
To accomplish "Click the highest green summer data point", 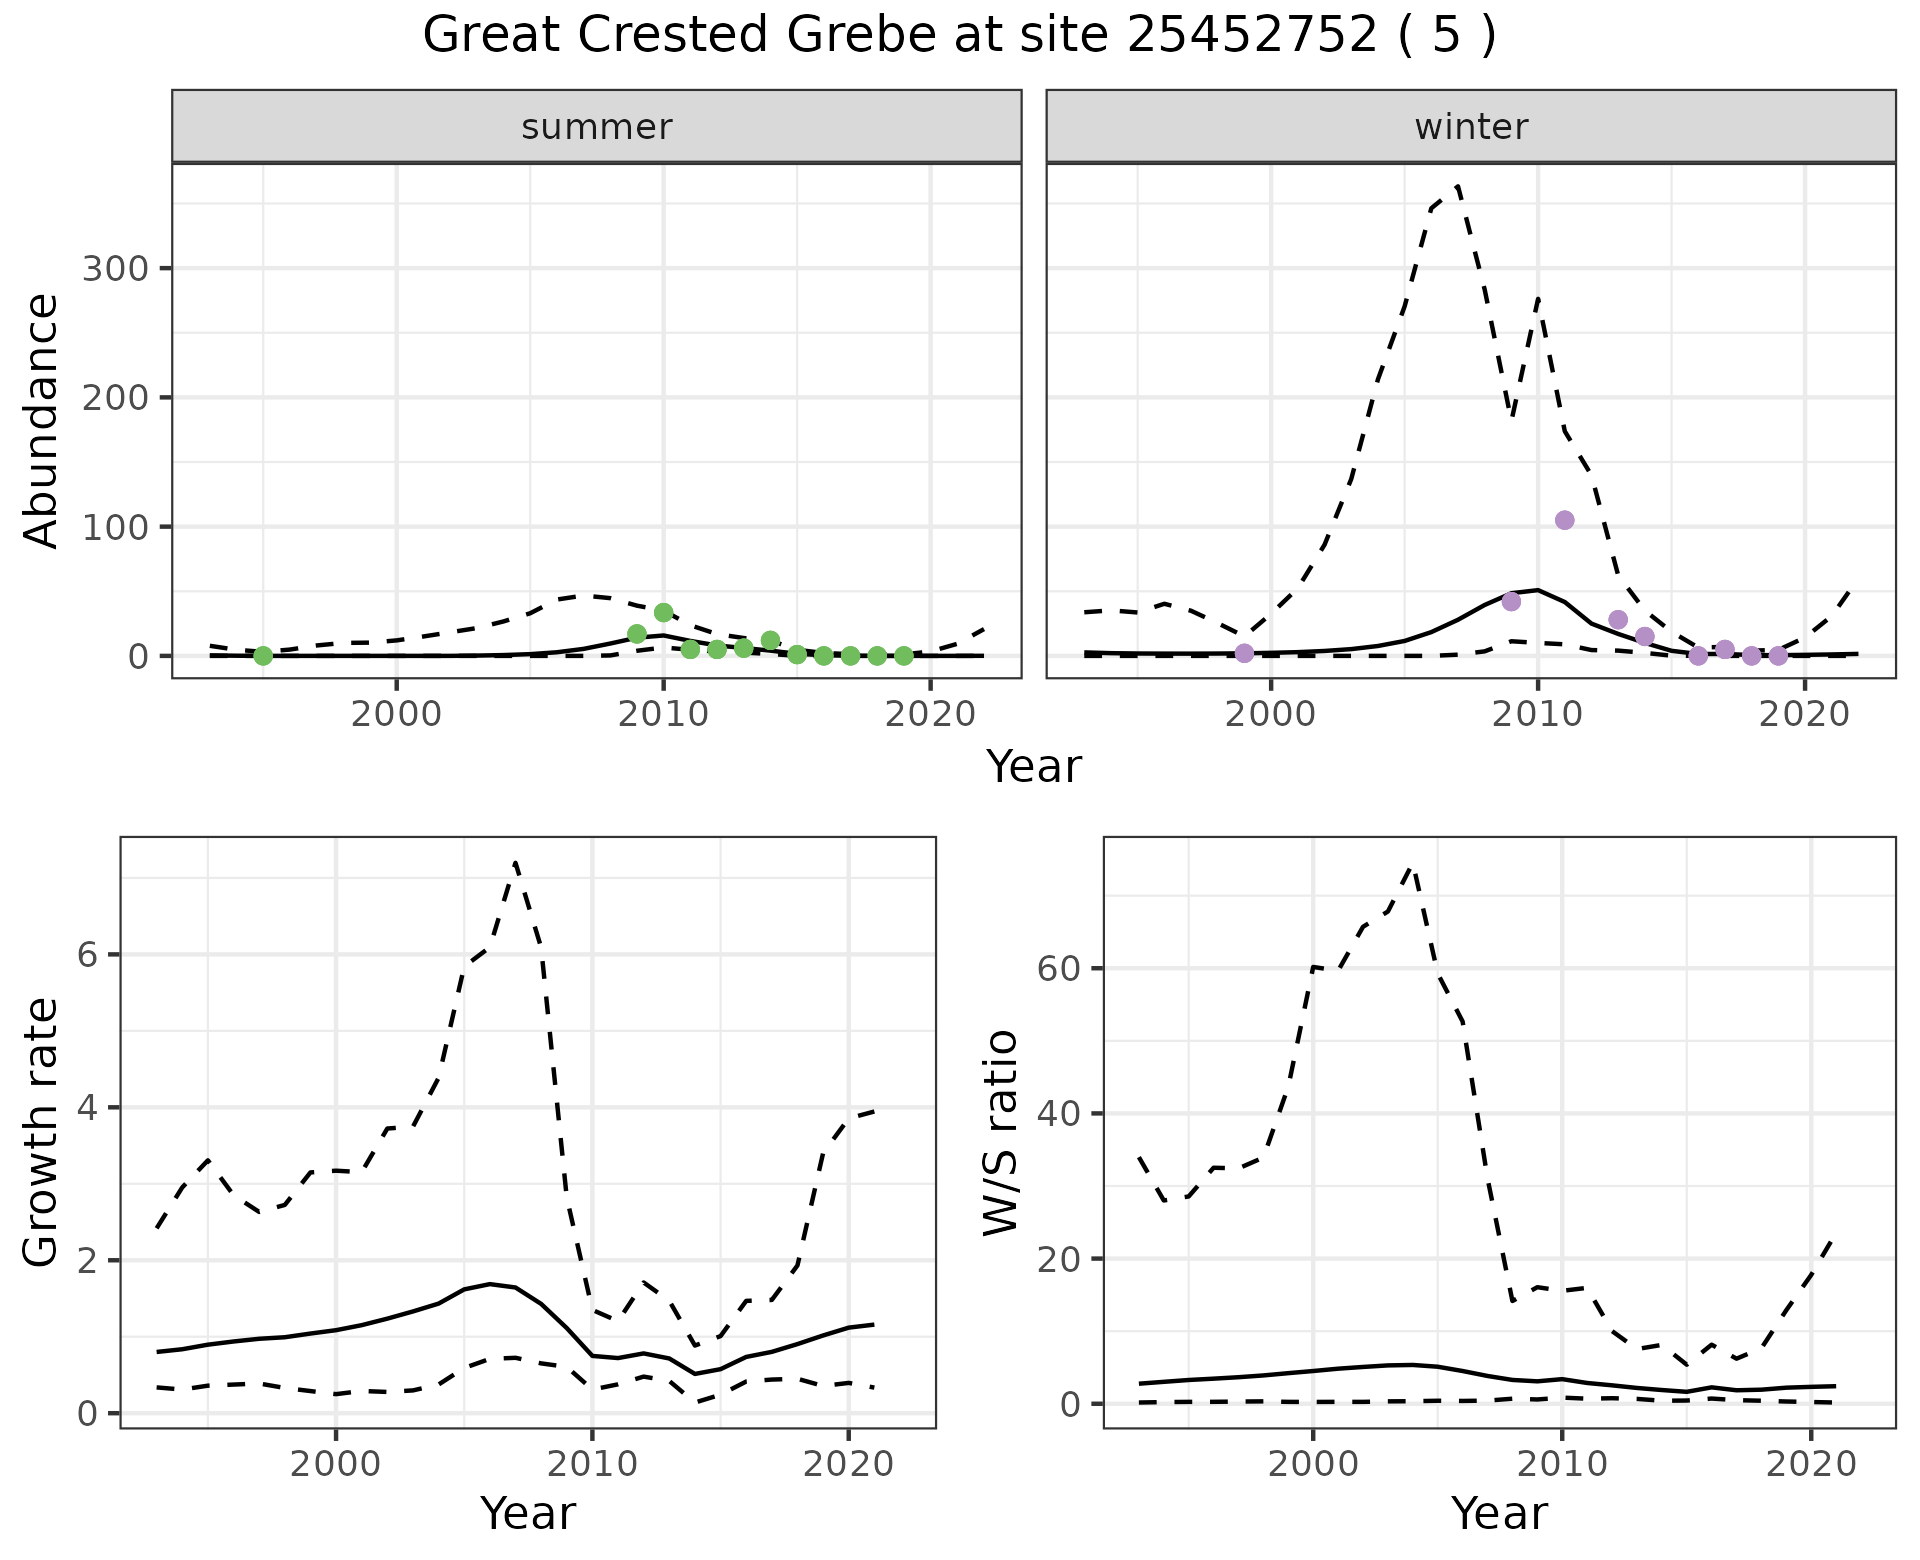I will pos(663,613).
